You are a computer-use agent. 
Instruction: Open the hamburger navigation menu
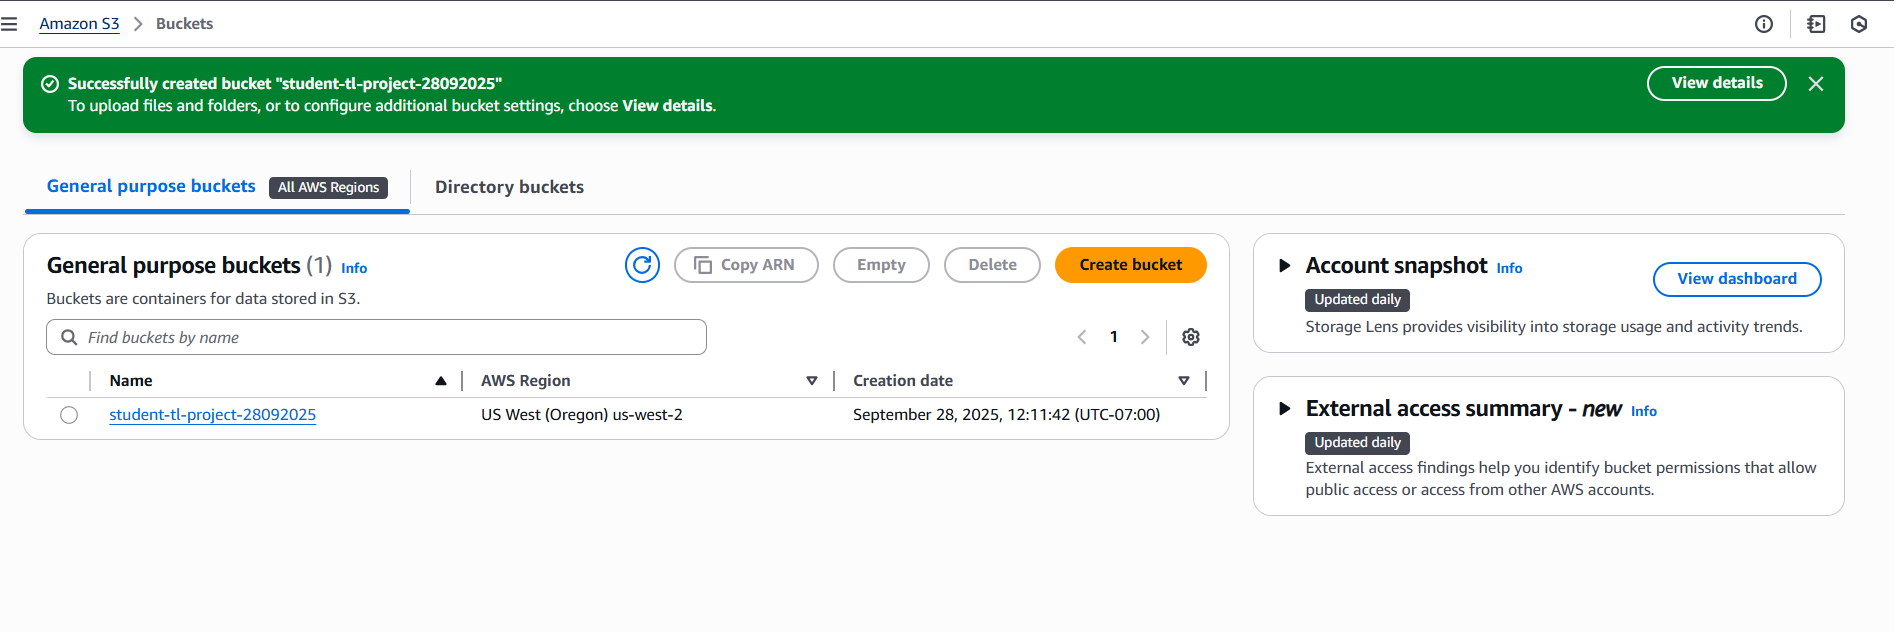click(x=10, y=24)
